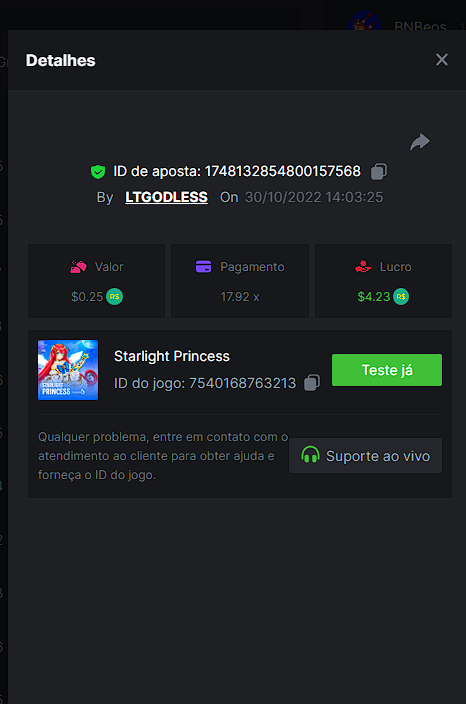
Task: Copy the game ID 7540168763213
Action: (312, 383)
